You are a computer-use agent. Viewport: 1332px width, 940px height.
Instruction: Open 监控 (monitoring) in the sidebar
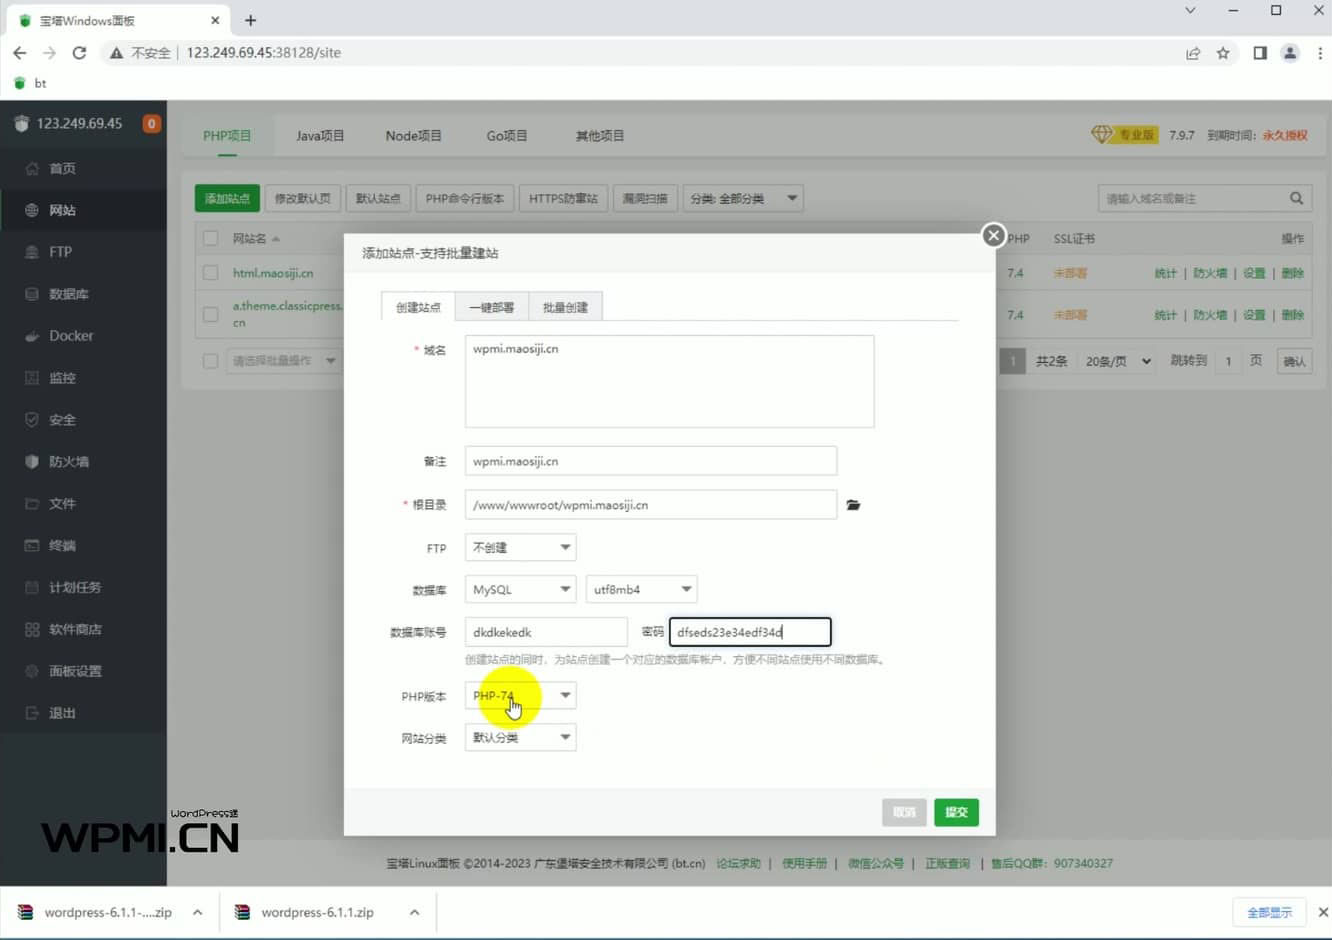coord(60,377)
